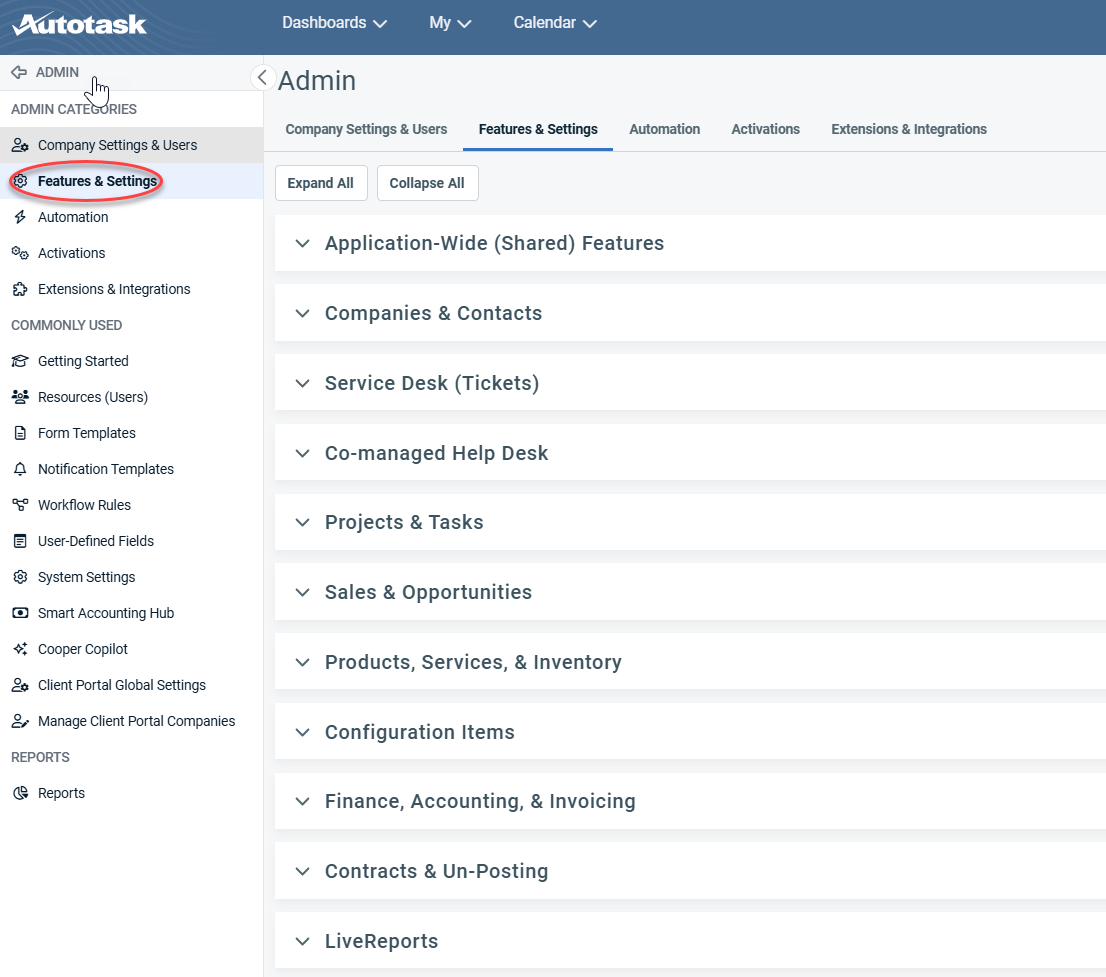Select the Extensions & Integrations puzzle icon
The height and width of the screenshot is (977, 1106).
coord(22,289)
